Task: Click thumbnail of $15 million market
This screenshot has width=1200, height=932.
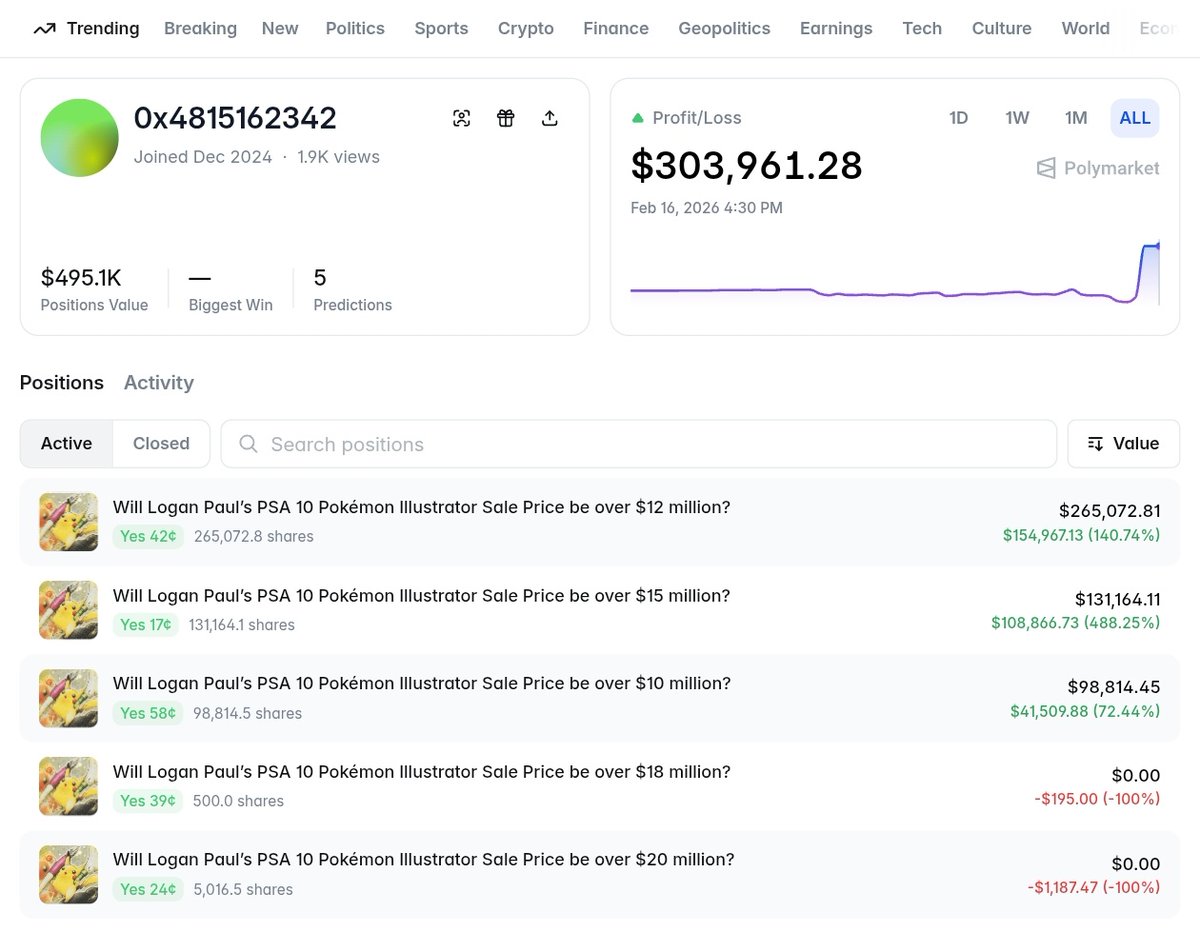Action: point(68,610)
